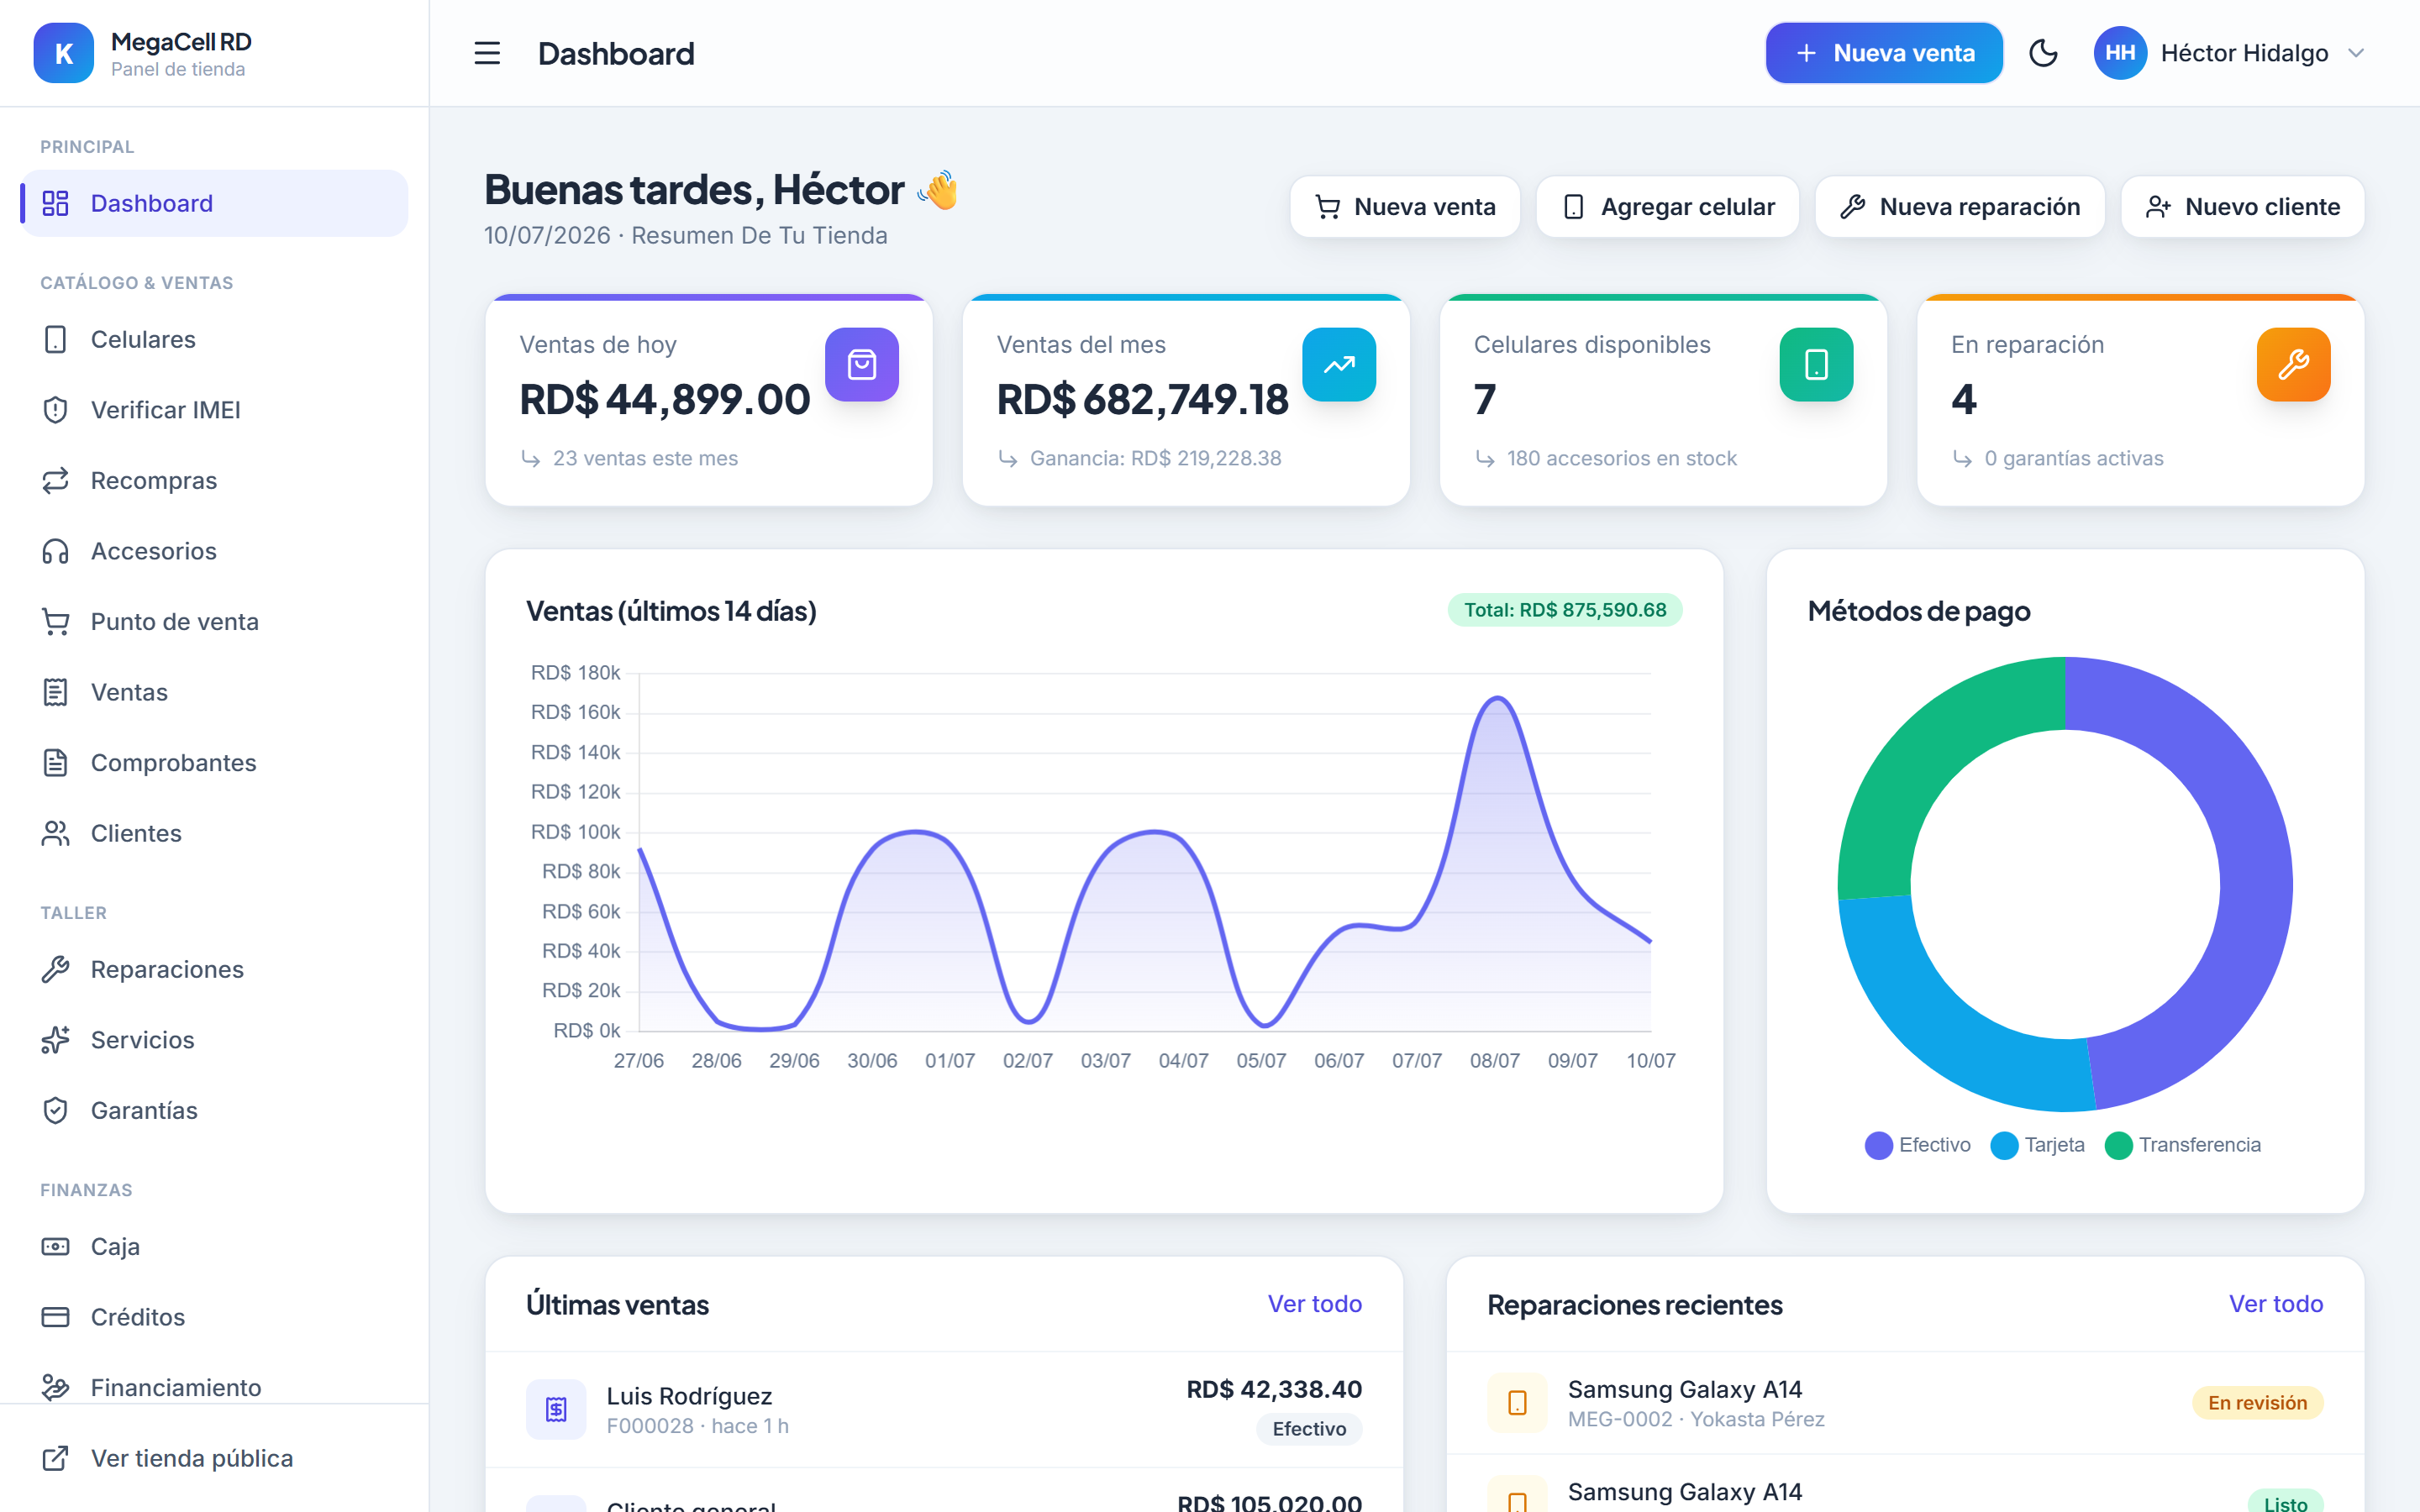Open Accesorios section
This screenshot has width=2420, height=1512.
click(x=214, y=551)
